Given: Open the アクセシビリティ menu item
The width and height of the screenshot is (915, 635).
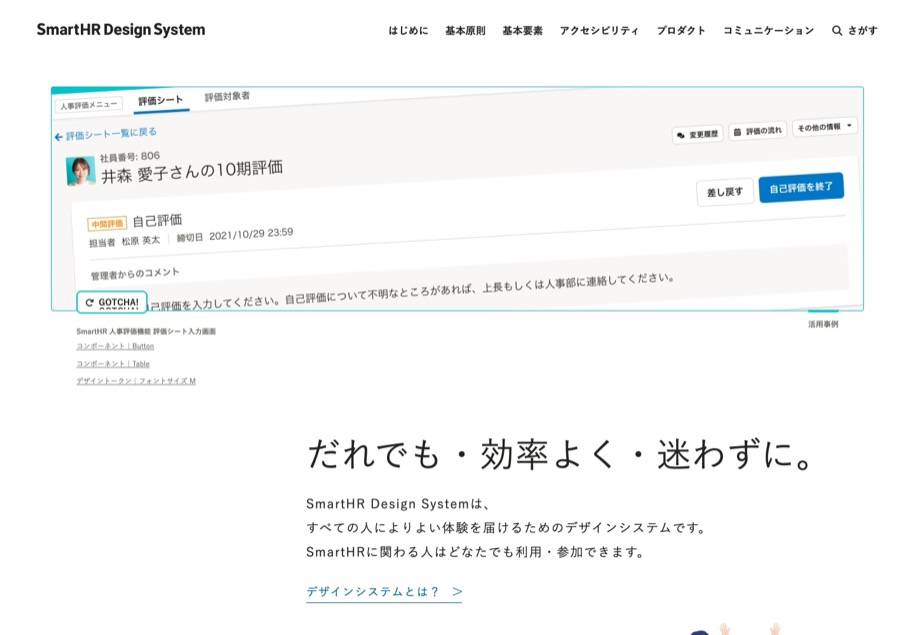Looking at the screenshot, I should click(x=599, y=30).
